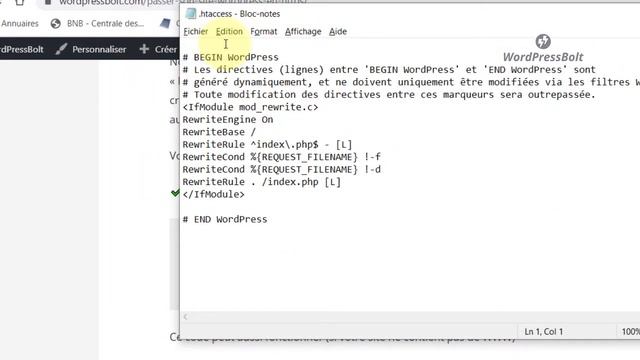Image resolution: width=640 pixels, height=360 pixels.
Task: Click the line 'RewriteRule ^index\.php$ - [L]'
Action: click(267, 144)
